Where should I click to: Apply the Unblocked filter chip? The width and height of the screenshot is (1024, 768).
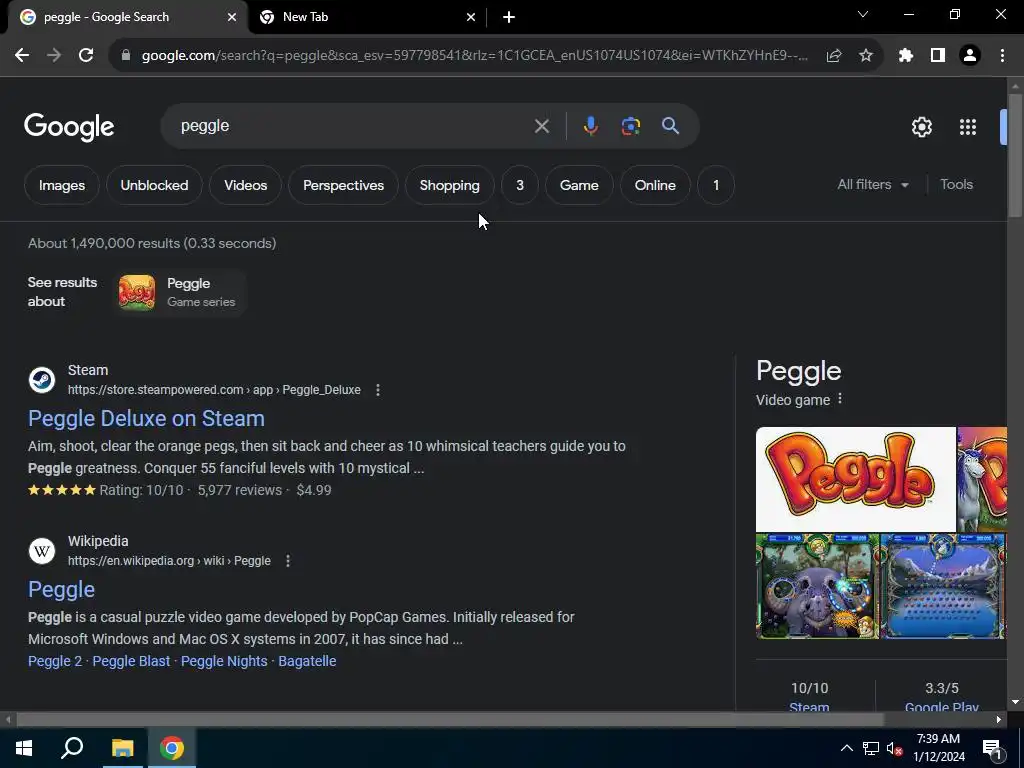154,185
